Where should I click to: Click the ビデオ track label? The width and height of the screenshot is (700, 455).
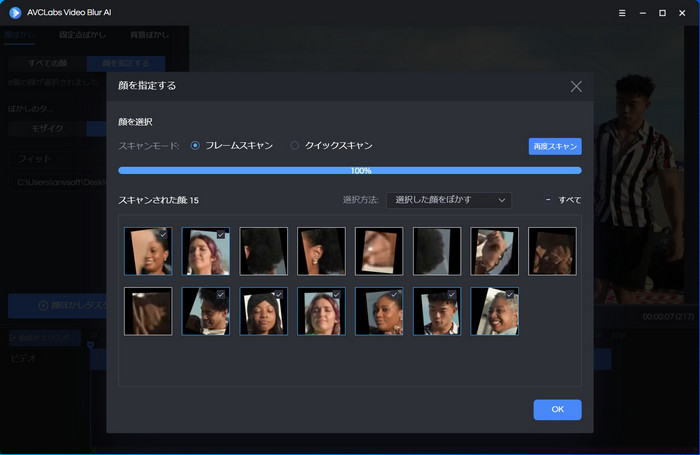pos(23,358)
